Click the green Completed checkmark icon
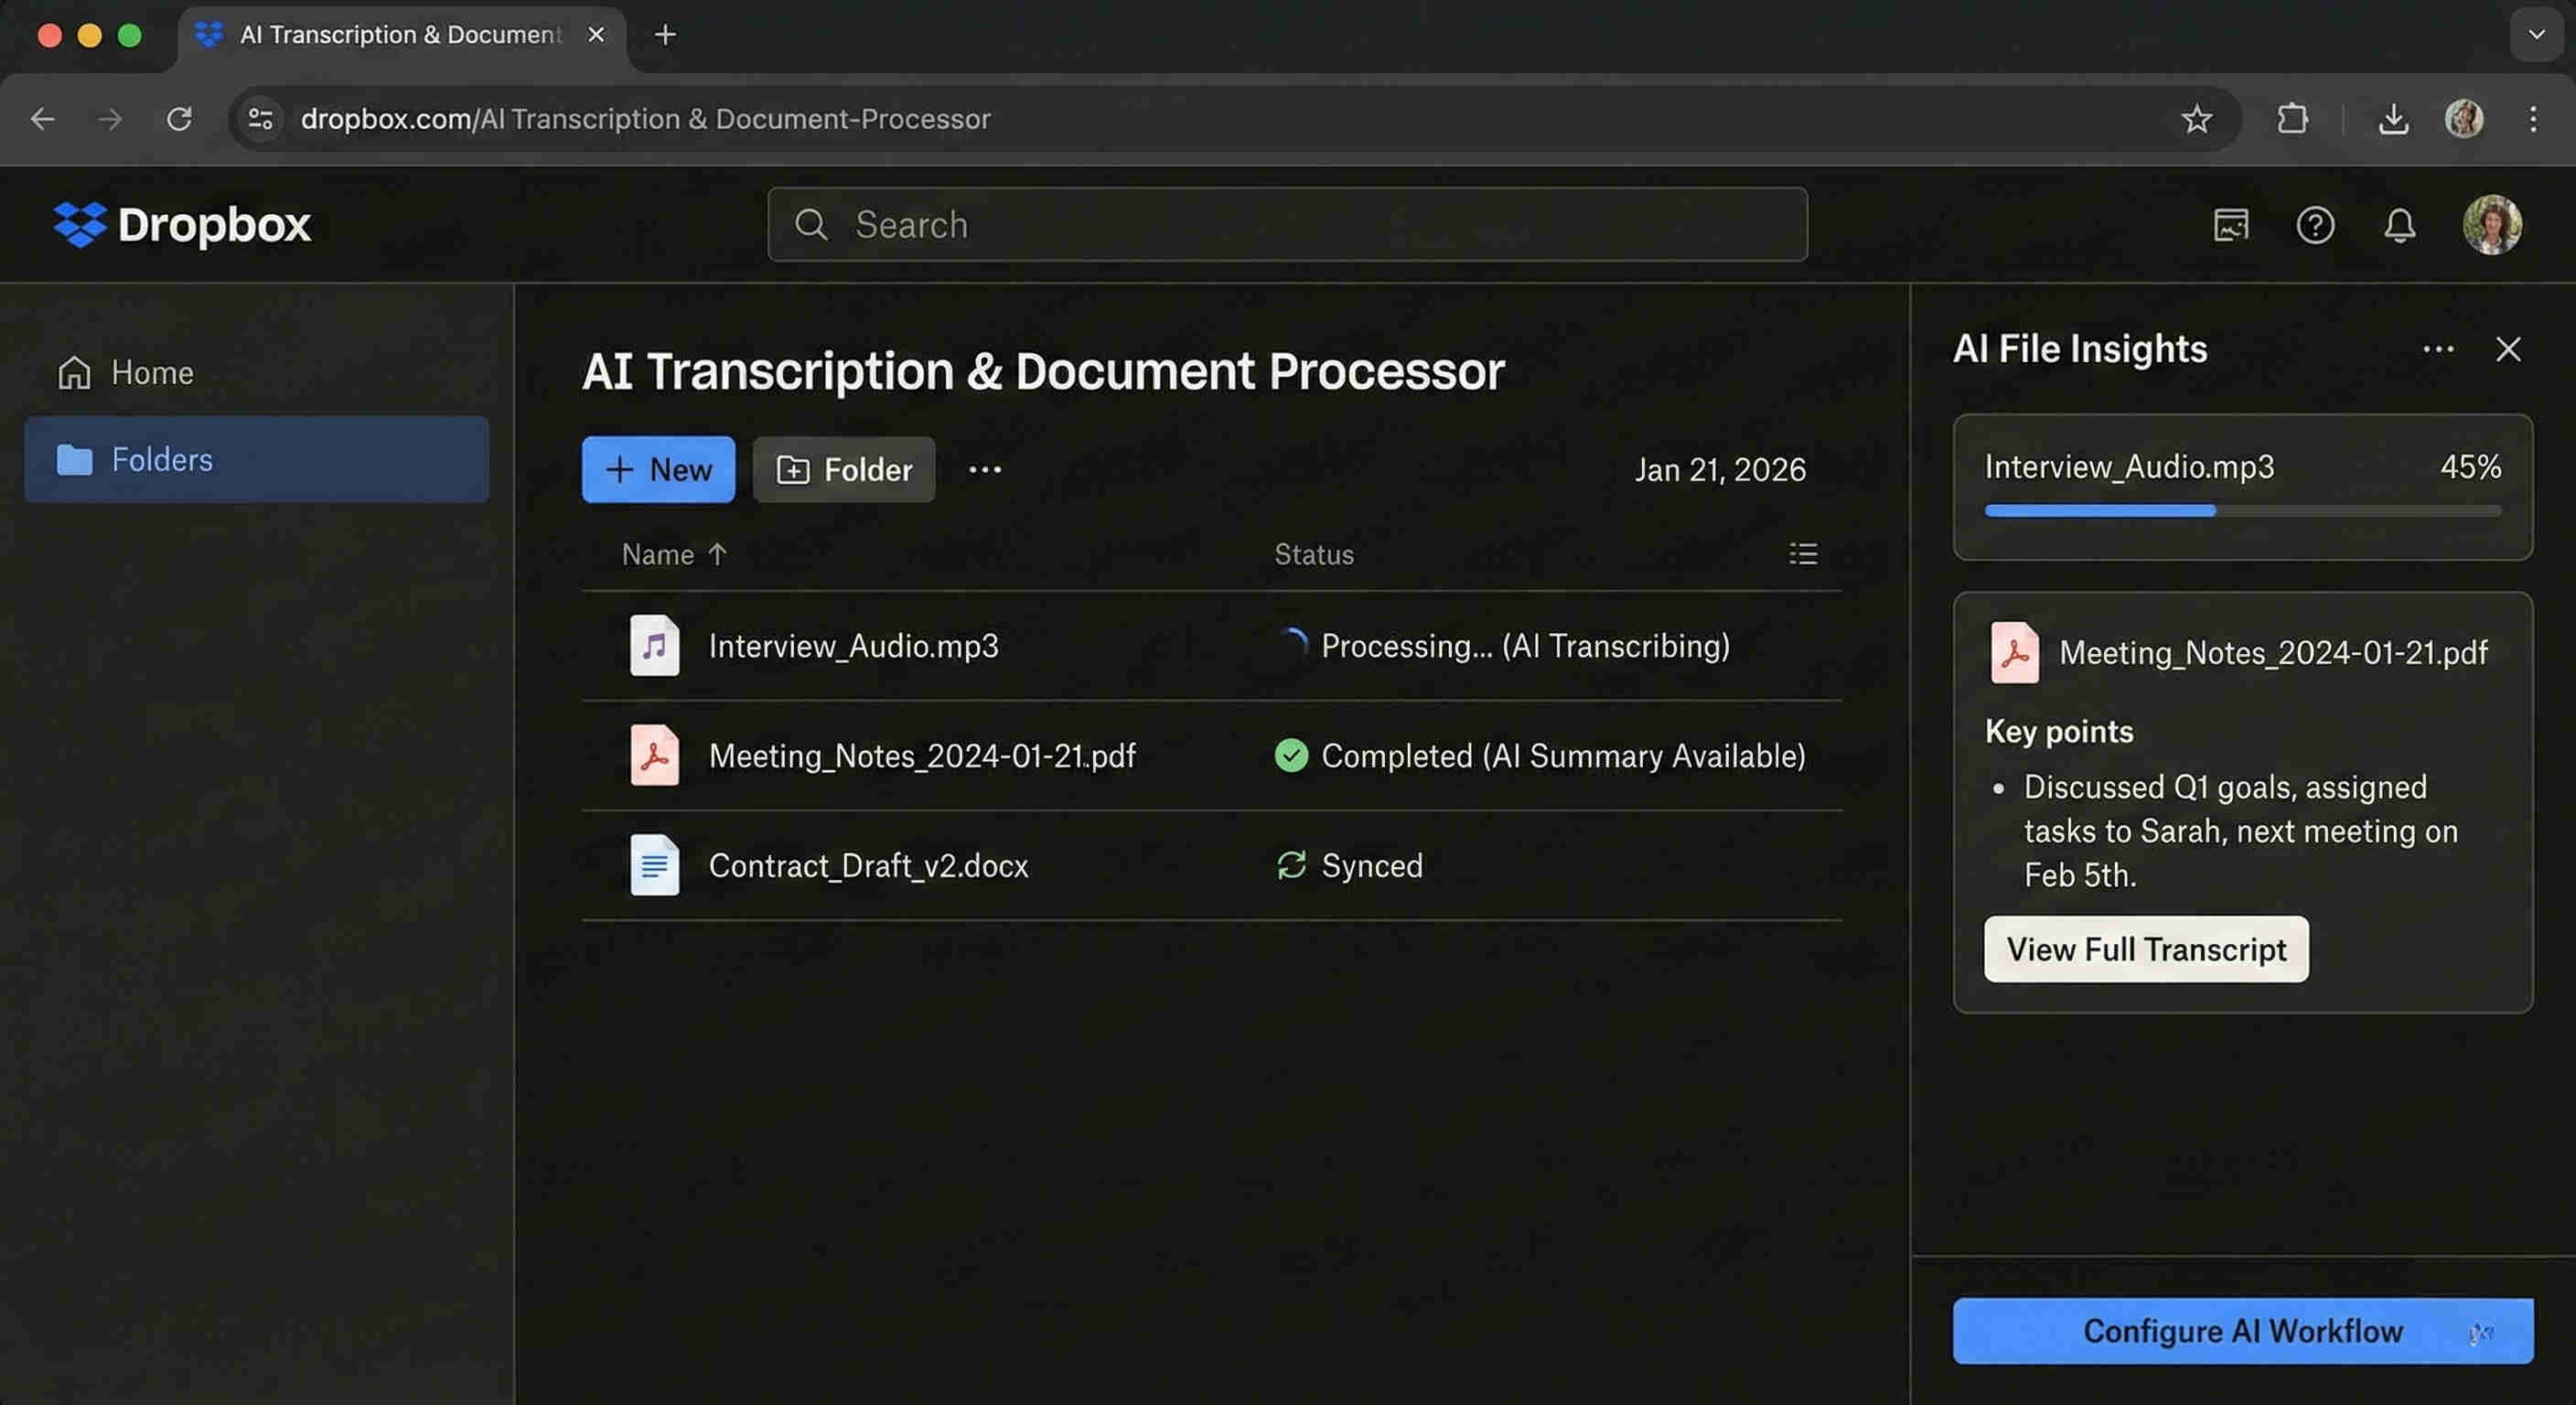 (1291, 755)
